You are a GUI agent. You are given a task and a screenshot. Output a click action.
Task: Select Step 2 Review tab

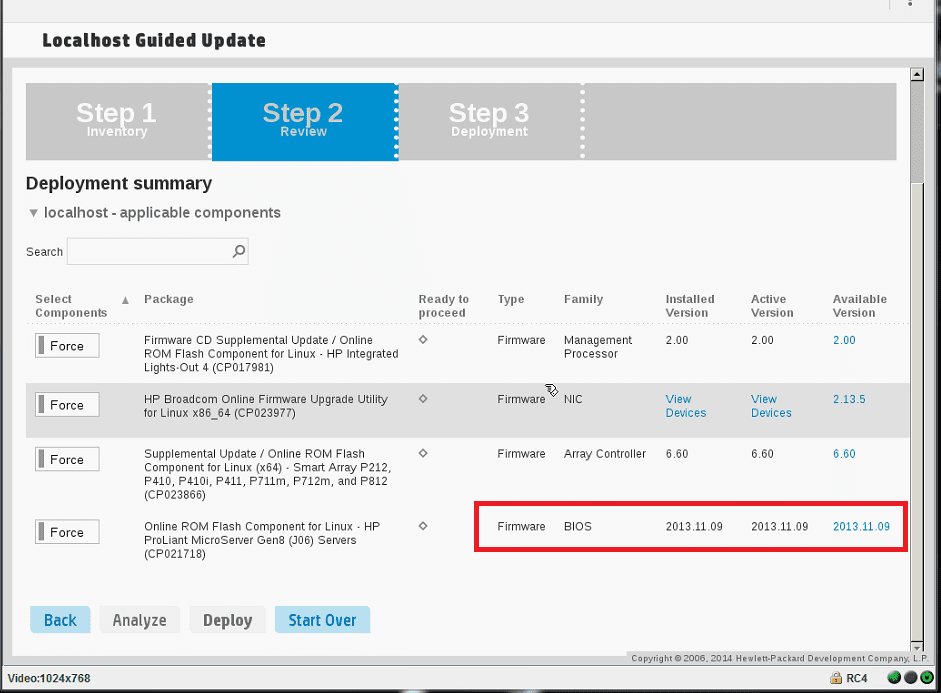click(304, 121)
